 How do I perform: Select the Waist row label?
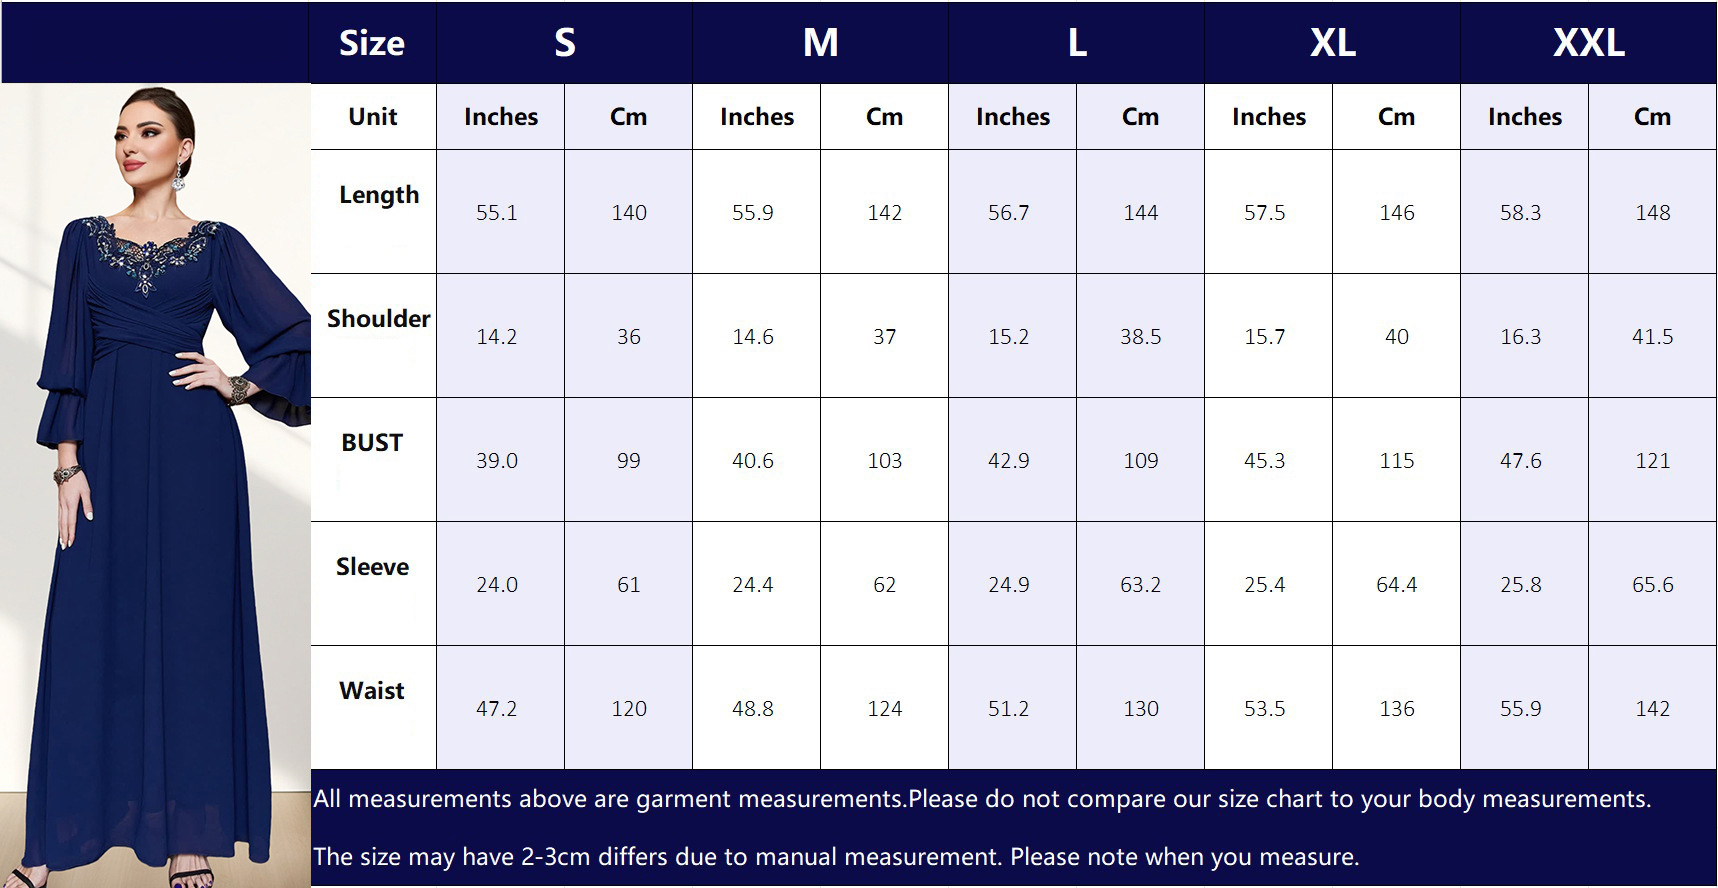coord(372,691)
